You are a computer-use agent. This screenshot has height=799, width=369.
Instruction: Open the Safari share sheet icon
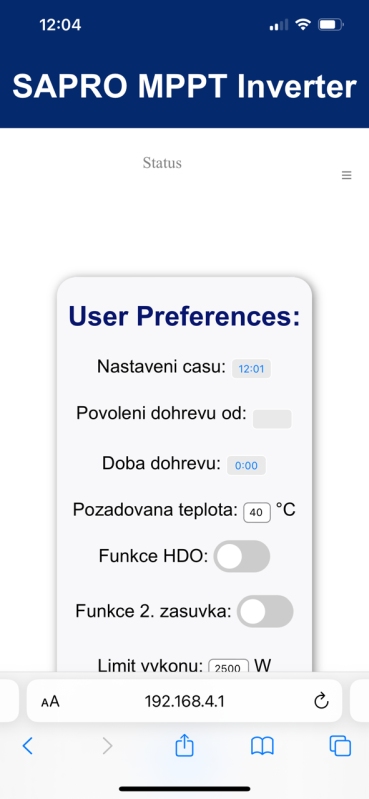184,745
